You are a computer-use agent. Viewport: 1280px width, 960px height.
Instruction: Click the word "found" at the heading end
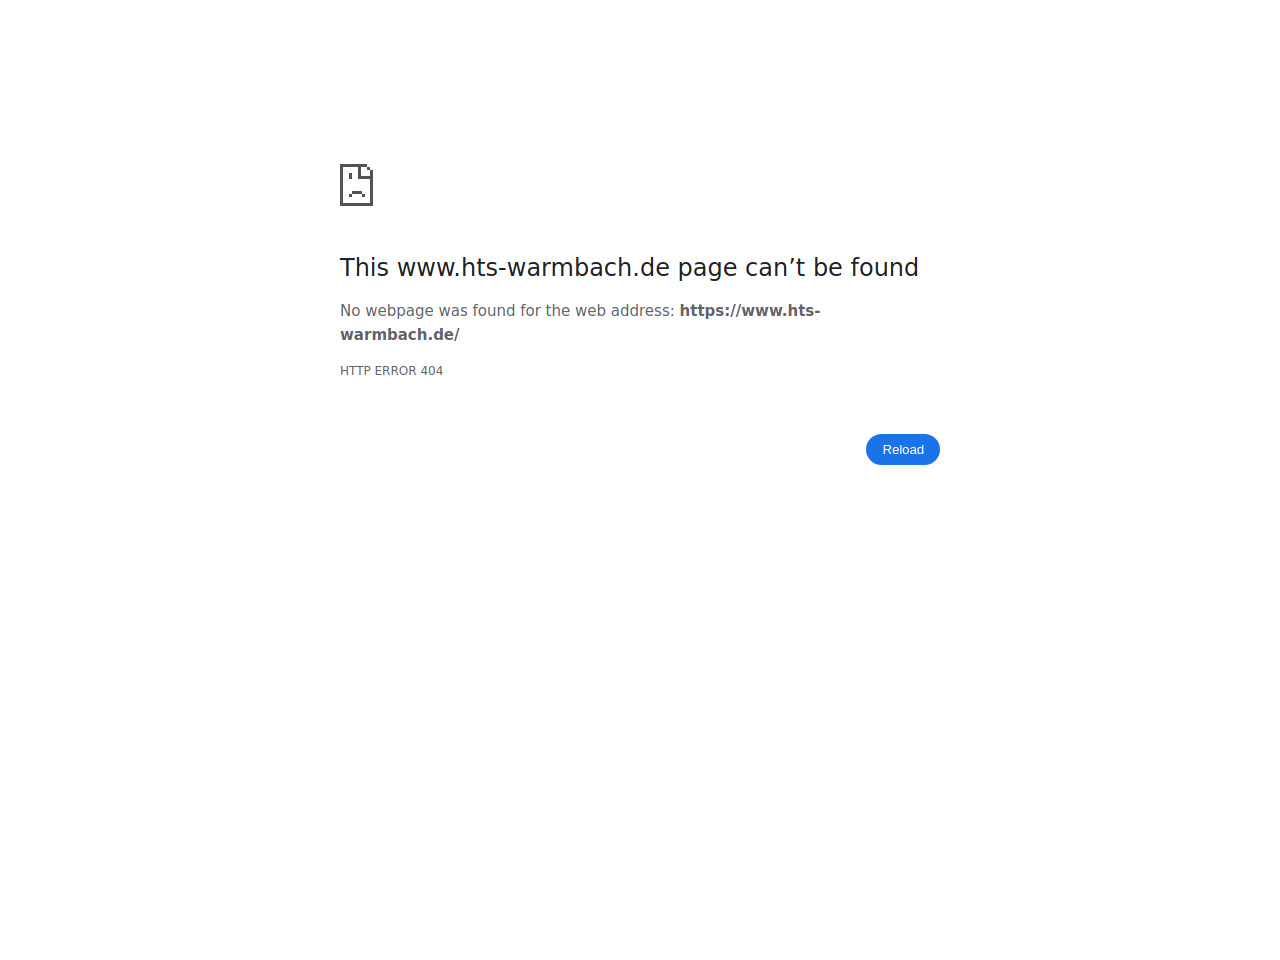884,267
